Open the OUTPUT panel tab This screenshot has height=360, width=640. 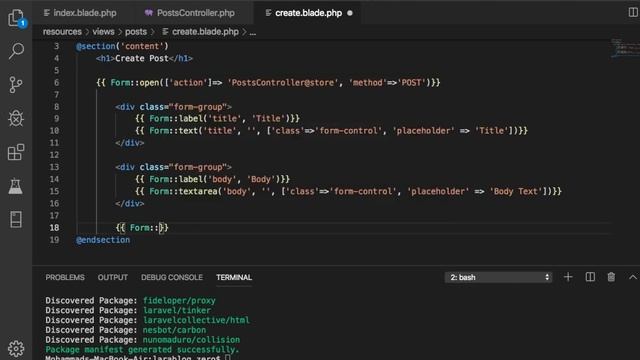point(113,278)
